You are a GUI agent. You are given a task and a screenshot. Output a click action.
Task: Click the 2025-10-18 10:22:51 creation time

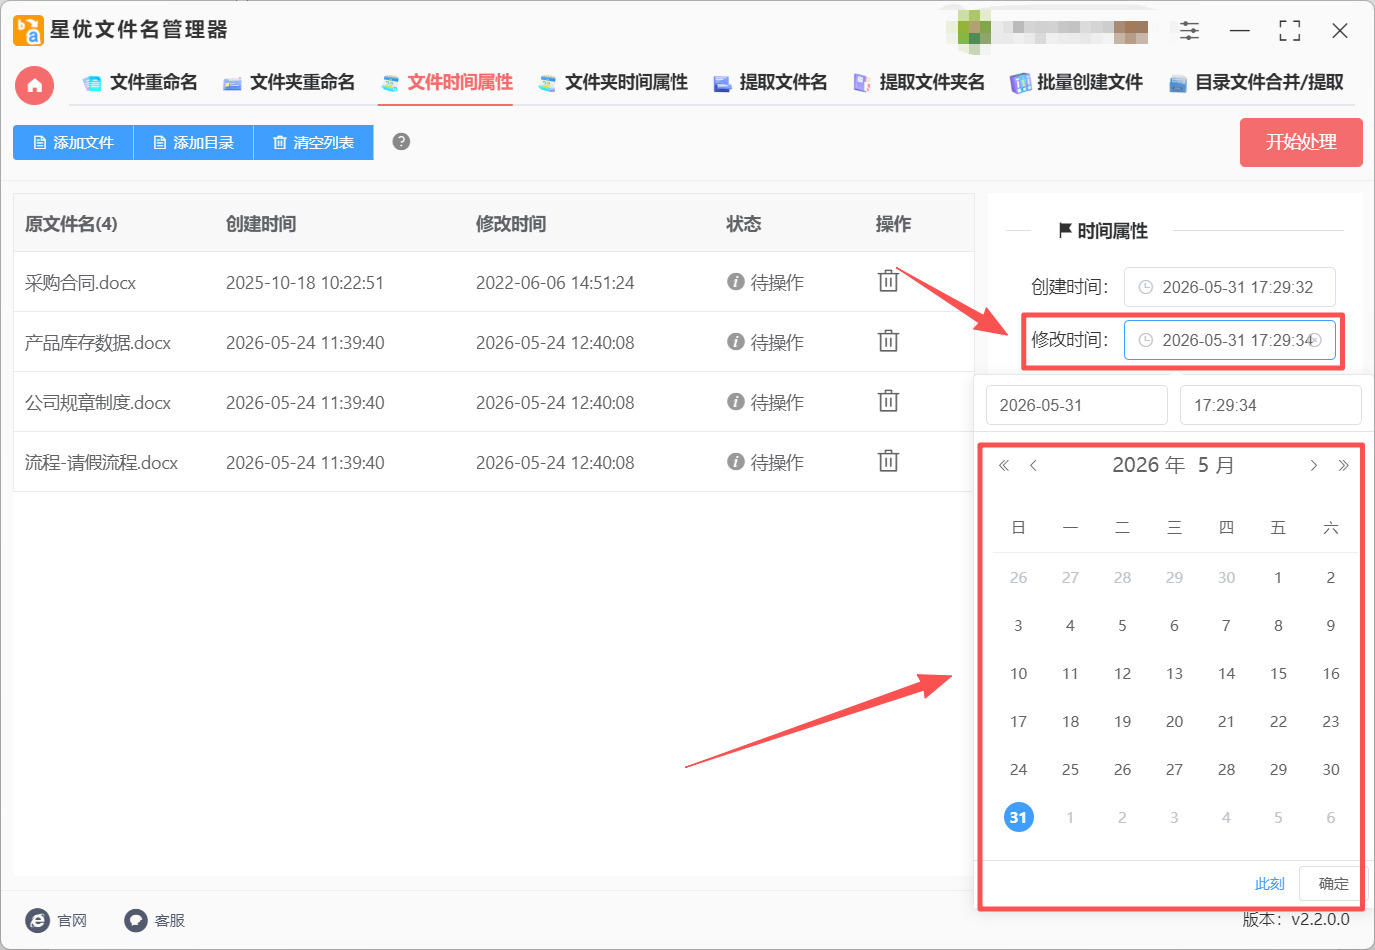click(x=305, y=283)
